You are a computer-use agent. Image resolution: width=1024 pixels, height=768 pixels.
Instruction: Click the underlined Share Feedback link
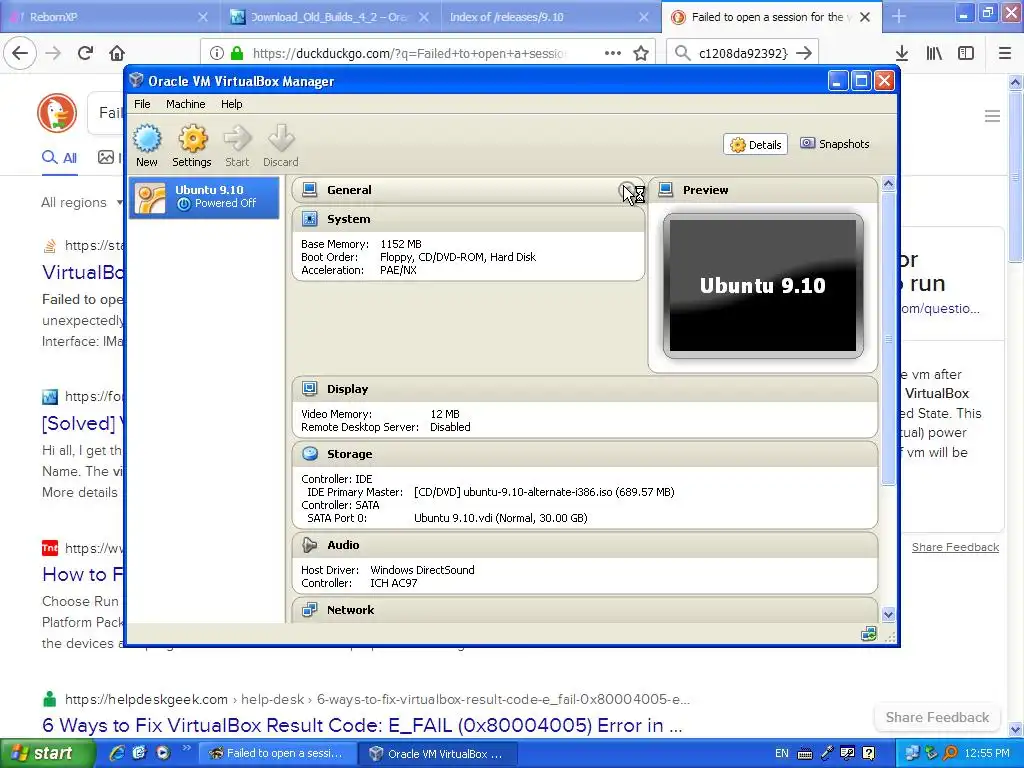point(955,547)
